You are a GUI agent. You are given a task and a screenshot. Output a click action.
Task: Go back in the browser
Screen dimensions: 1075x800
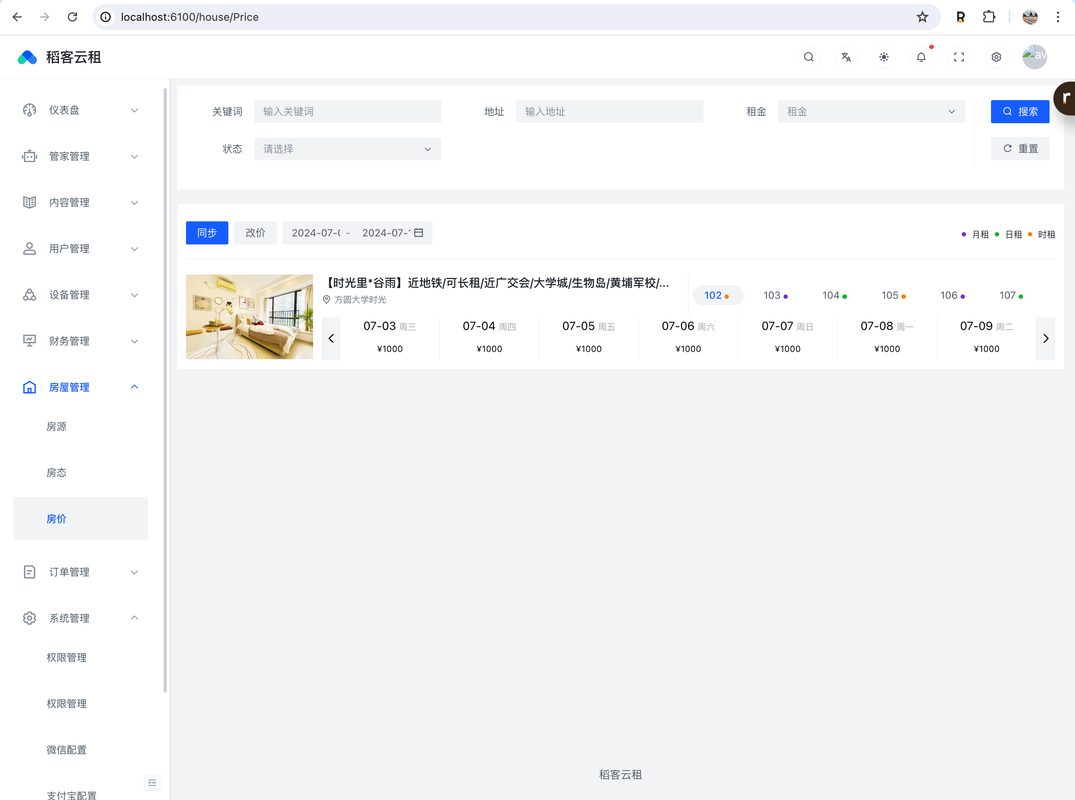17,16
